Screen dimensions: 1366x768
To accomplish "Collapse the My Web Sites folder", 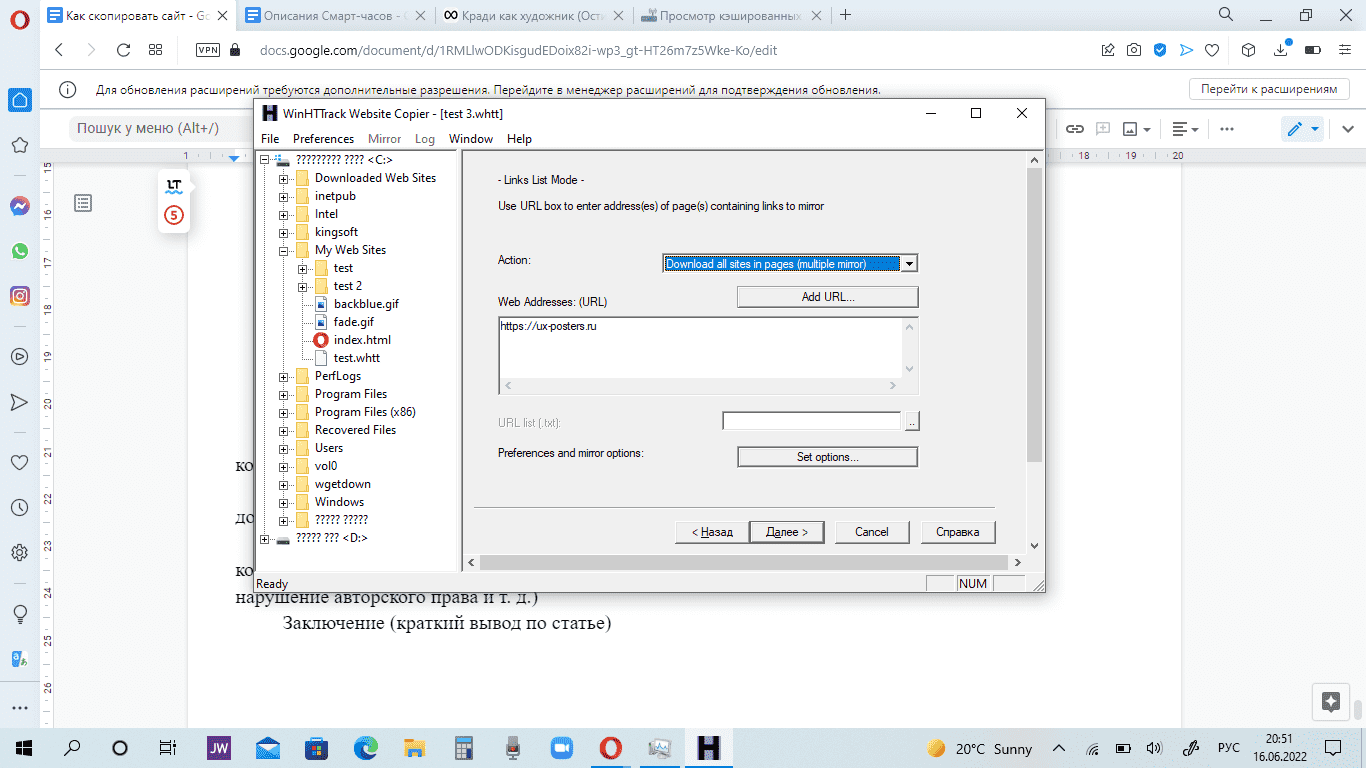I will pos(284,250).
